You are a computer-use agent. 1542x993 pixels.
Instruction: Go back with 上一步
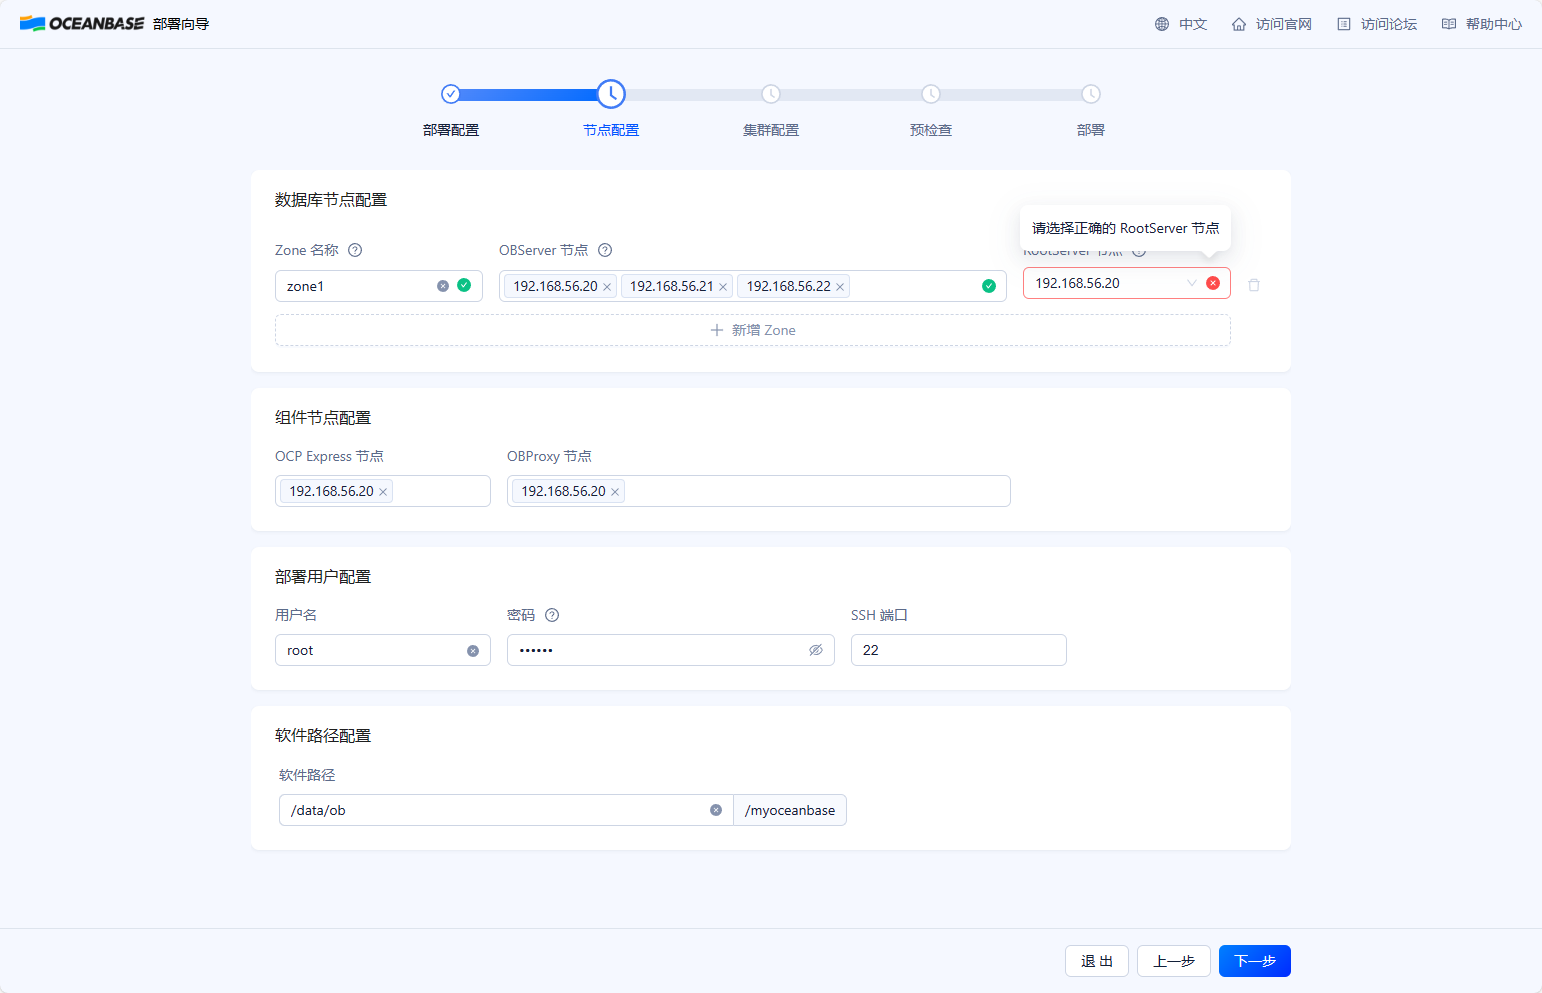(1174, 961)
